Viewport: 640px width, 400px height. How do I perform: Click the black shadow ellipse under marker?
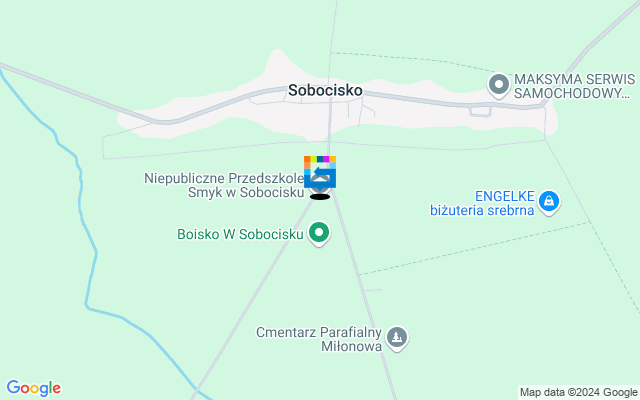320,197
